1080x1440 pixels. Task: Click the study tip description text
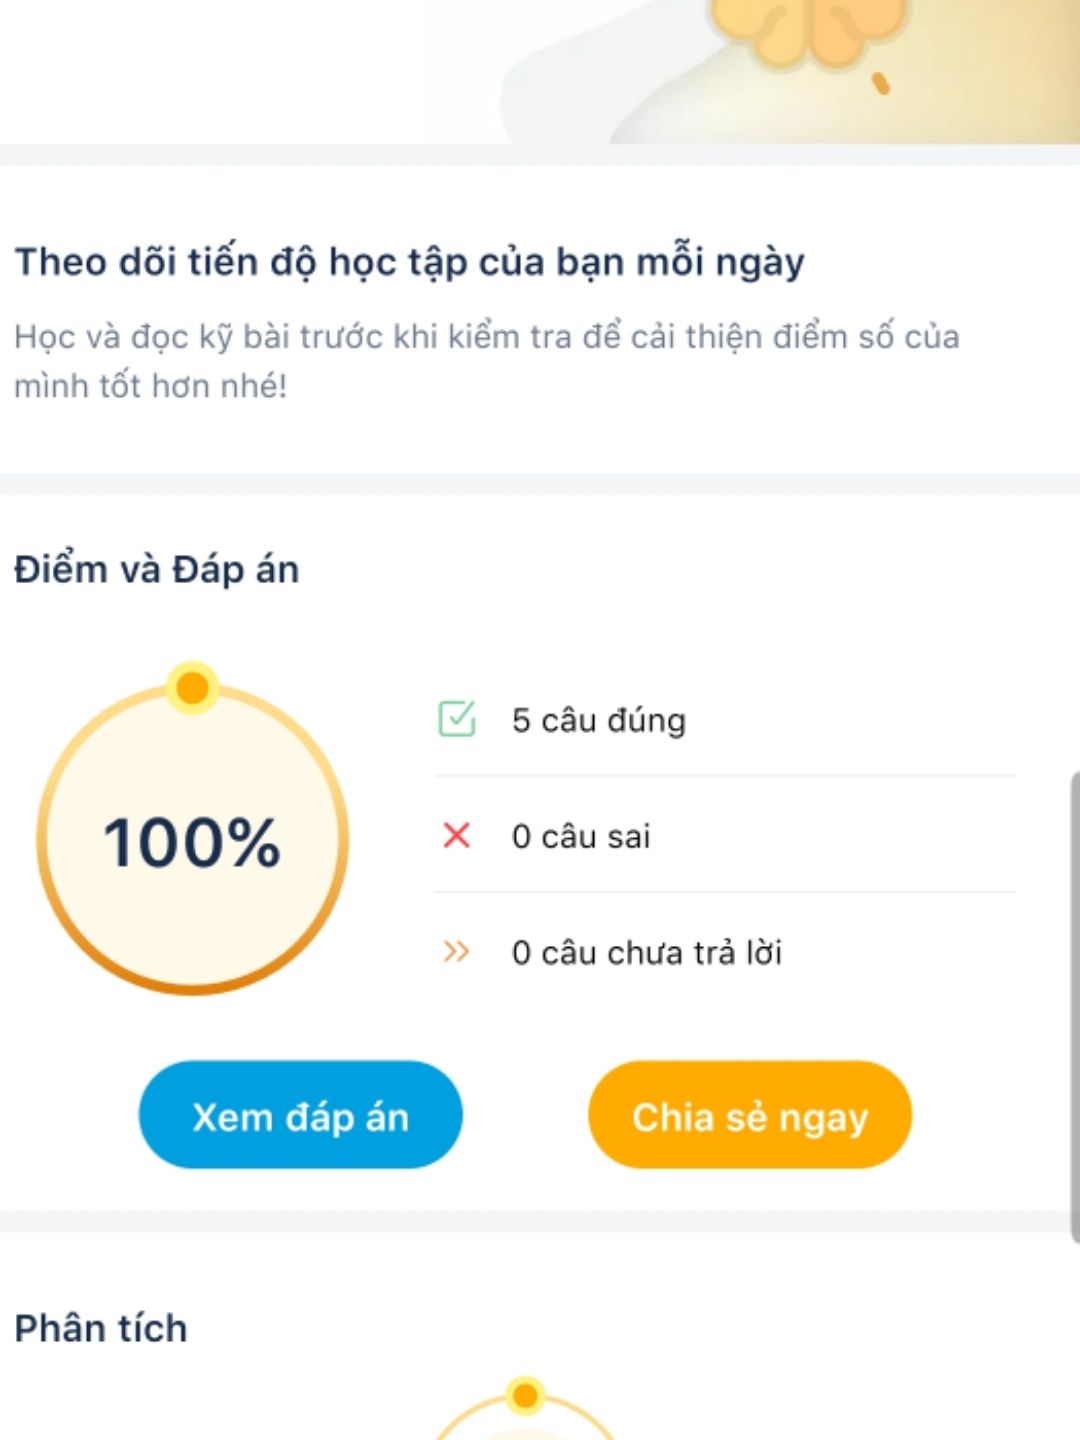click(487, 360)
